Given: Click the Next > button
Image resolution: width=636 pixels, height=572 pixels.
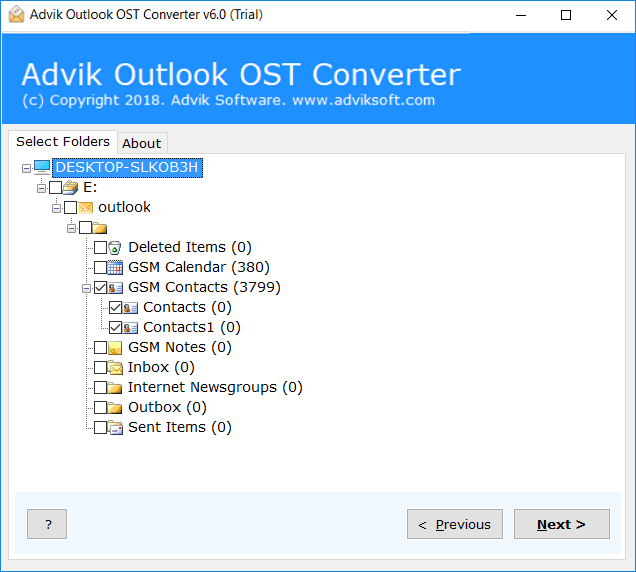Looking at the screenshot, I should tap(561, 524).
